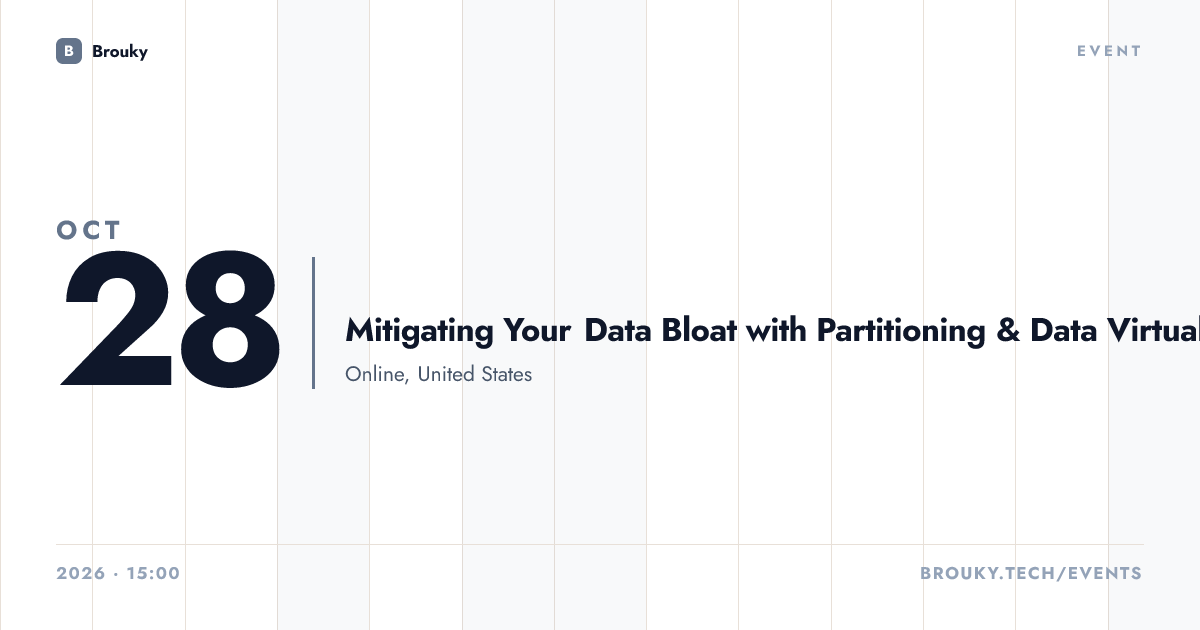Click the EVENT label in the header
This screenshot has width=1200, height=630.
pyautogui.click(x=1109, y=51)
